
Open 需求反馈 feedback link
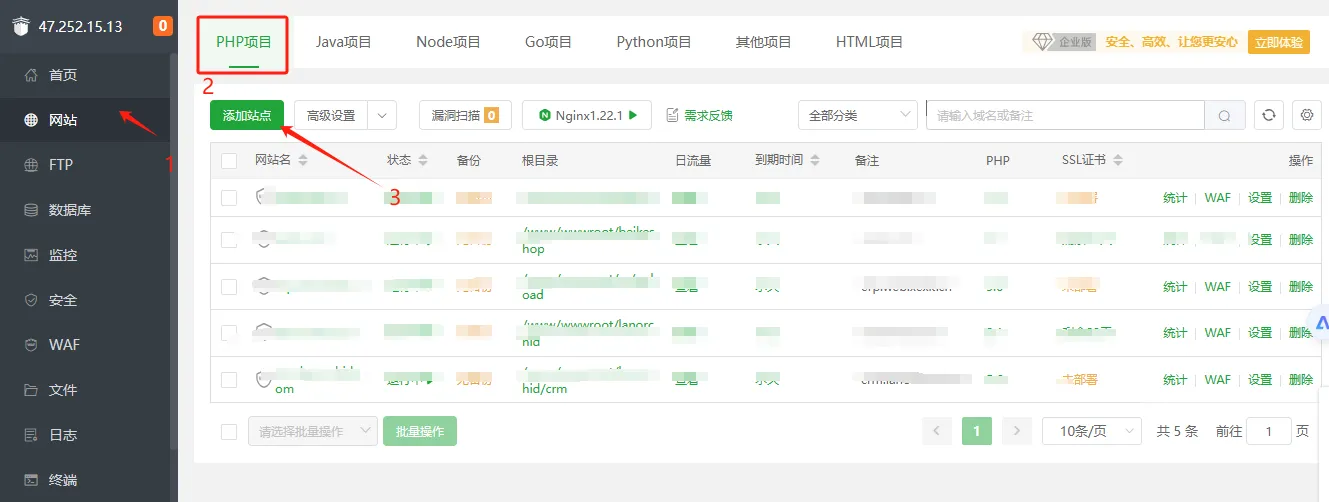(x=708, y=116)
